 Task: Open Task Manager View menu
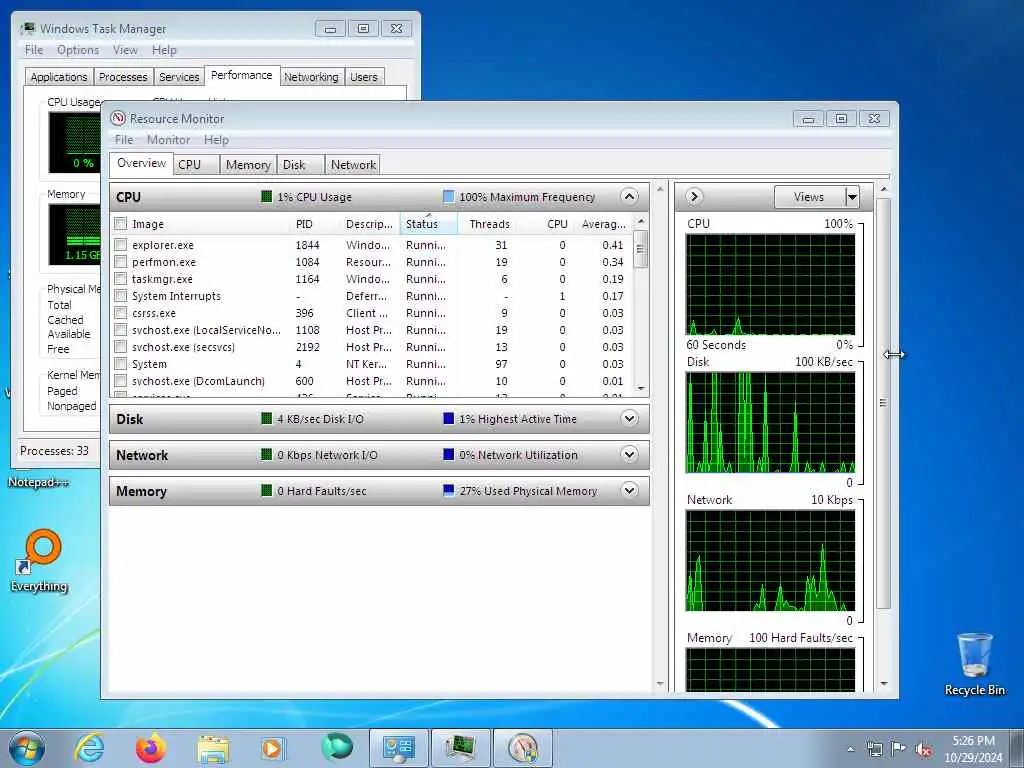pos(125,50)
